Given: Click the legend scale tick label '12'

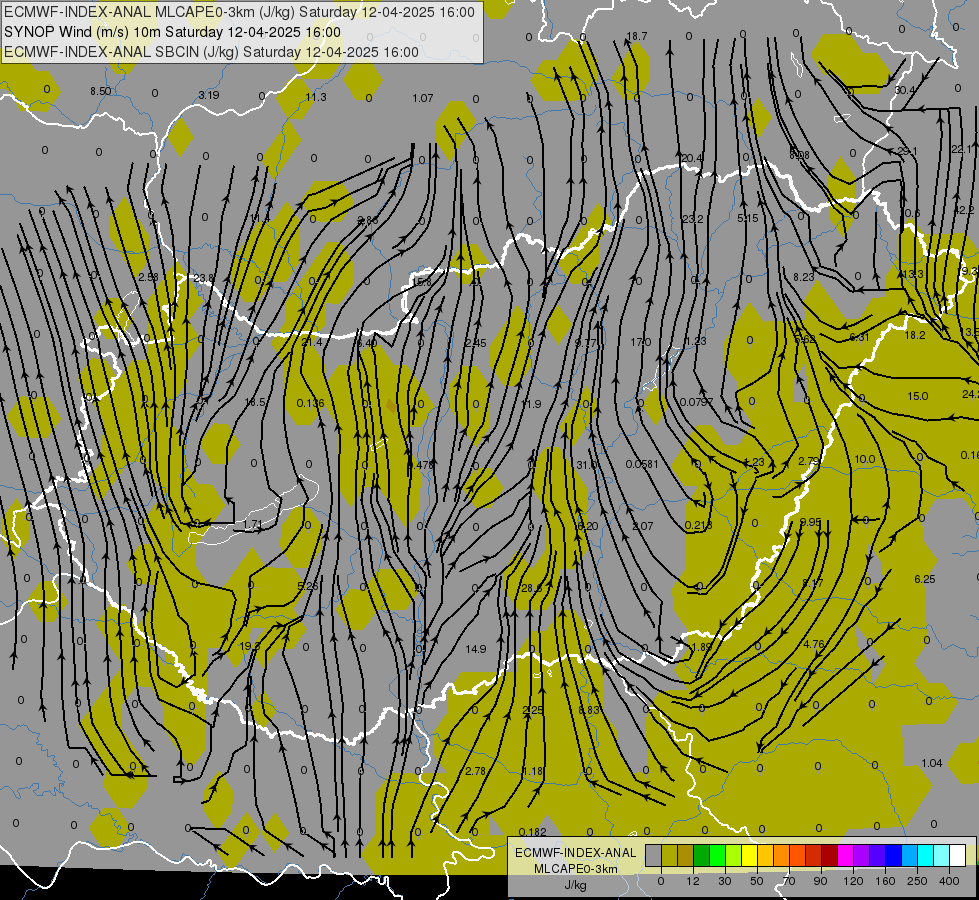Looking at the screenshot, I should click(x=692, y=881).
